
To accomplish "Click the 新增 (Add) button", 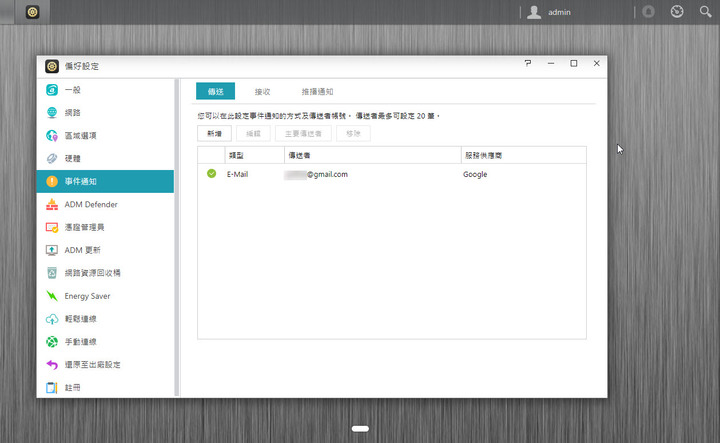I will click(x=214, y=134).
